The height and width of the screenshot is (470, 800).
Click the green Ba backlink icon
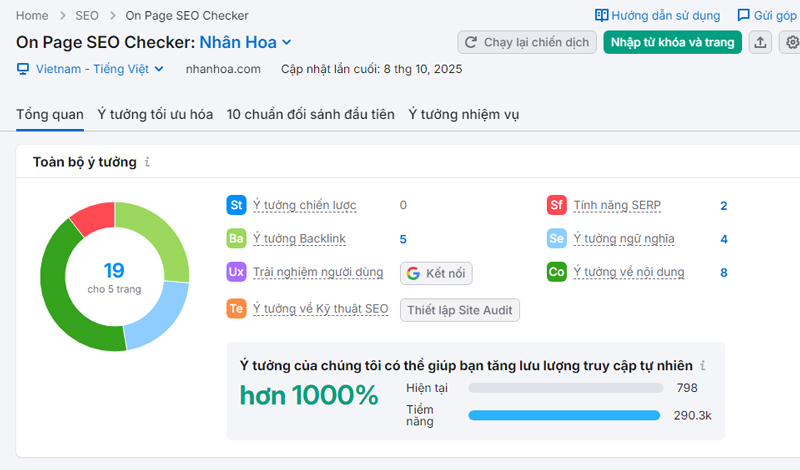[237, 238]
